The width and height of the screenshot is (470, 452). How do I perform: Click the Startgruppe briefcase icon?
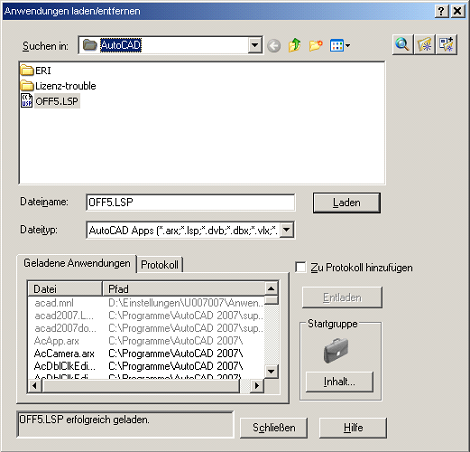coord(336,350)
